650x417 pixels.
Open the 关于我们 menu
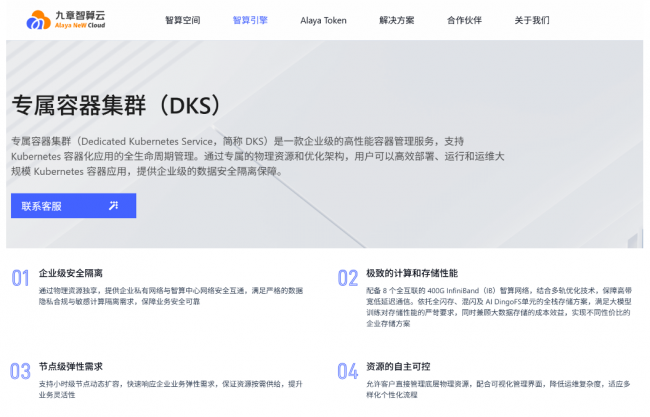pos(532,20)
